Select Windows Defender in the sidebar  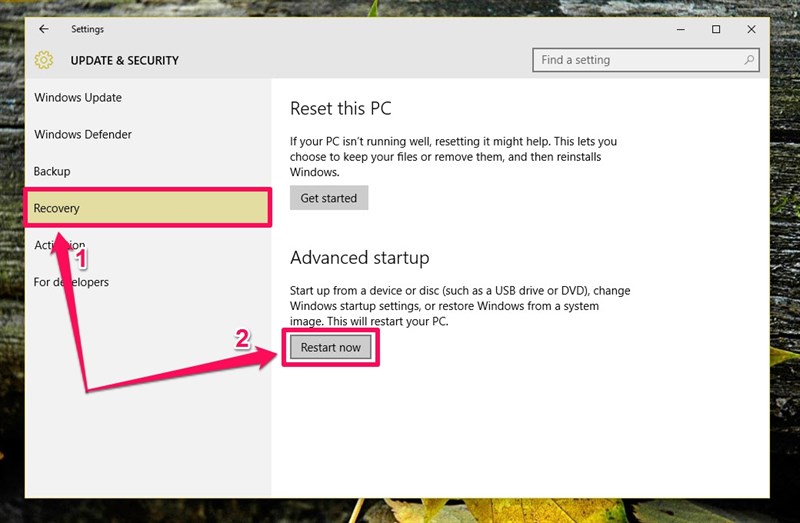point(83,135)
